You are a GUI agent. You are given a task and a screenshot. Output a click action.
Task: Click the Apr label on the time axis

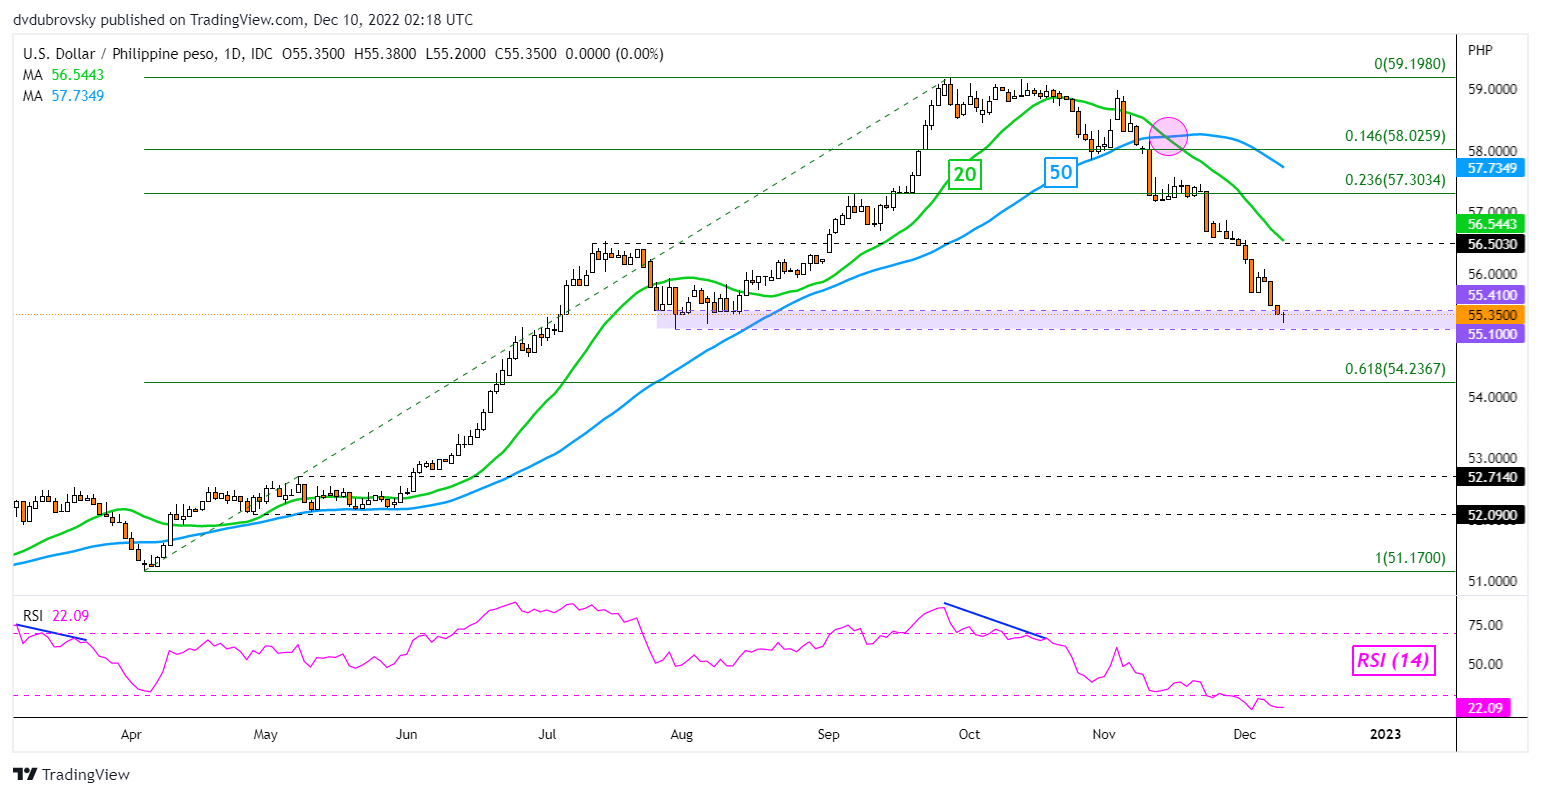(131, 735)
